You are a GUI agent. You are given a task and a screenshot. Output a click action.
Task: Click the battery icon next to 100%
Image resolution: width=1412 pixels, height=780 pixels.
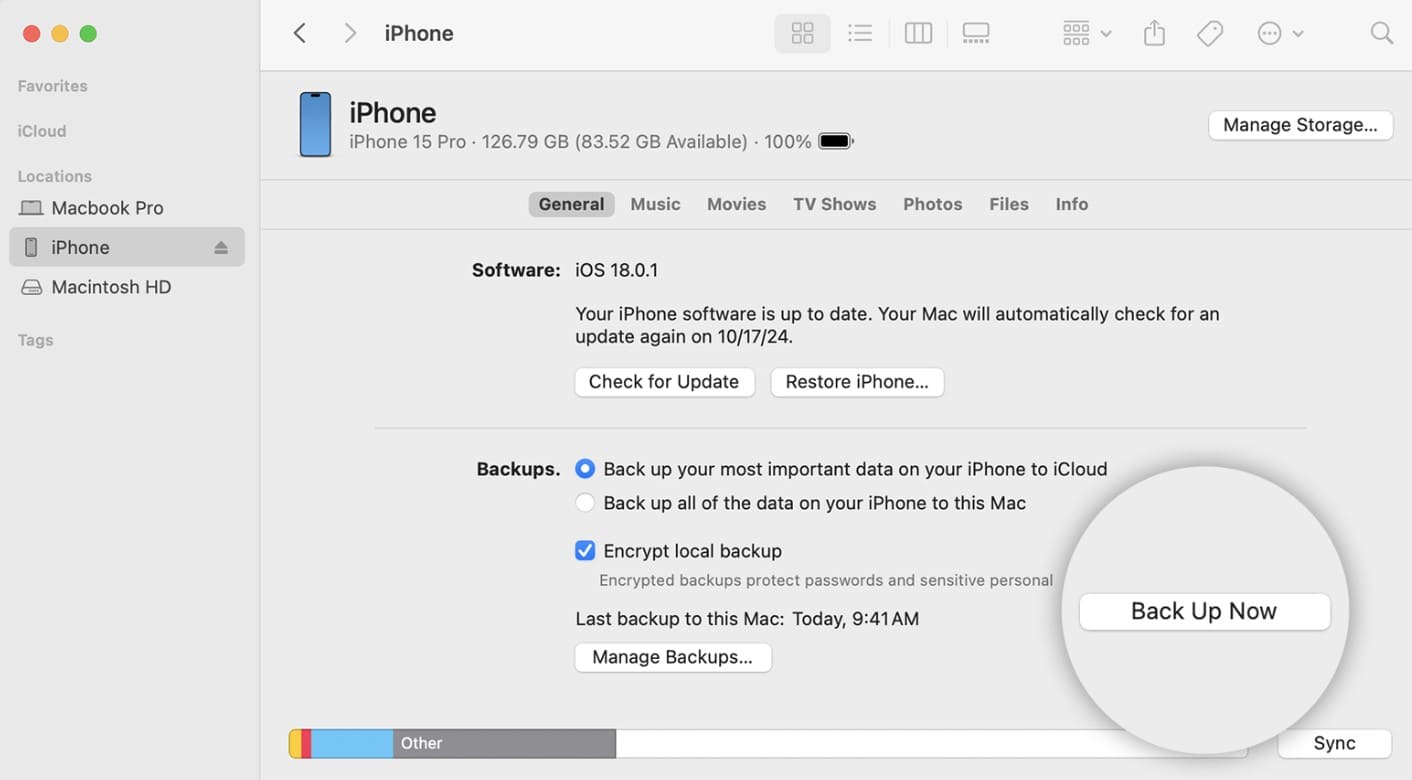836,142
